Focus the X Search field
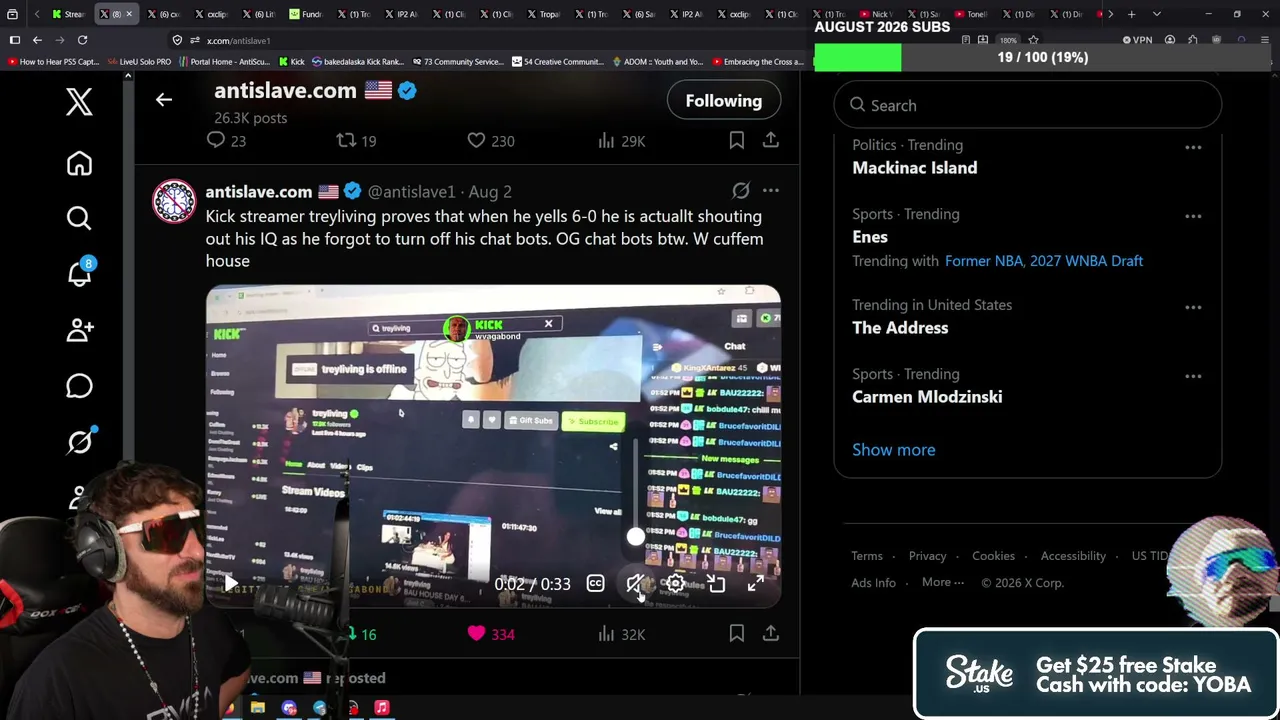1280x720 pixels. click(x=1027, y=105)
